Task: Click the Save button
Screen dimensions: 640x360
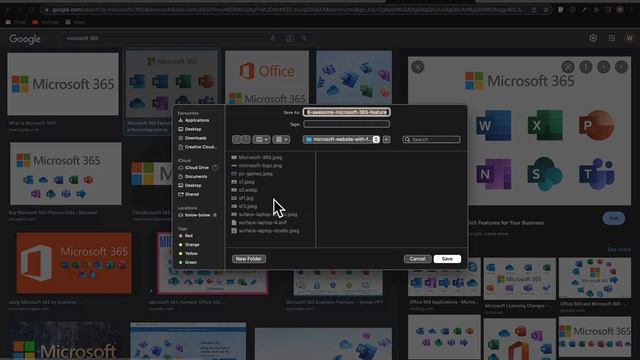Action: [447, 259]
